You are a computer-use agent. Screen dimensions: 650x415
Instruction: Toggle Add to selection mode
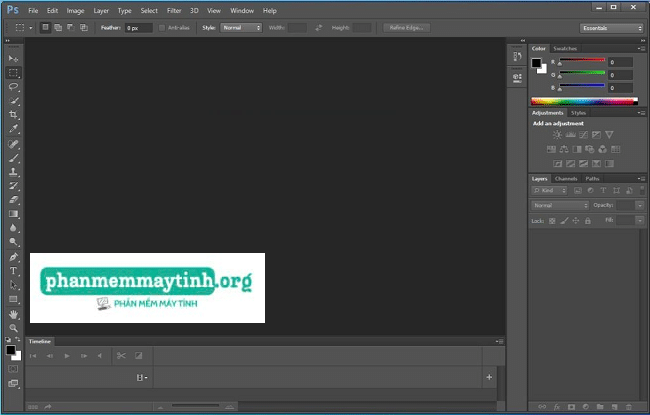pyautogui.click(x=59, y=28)
